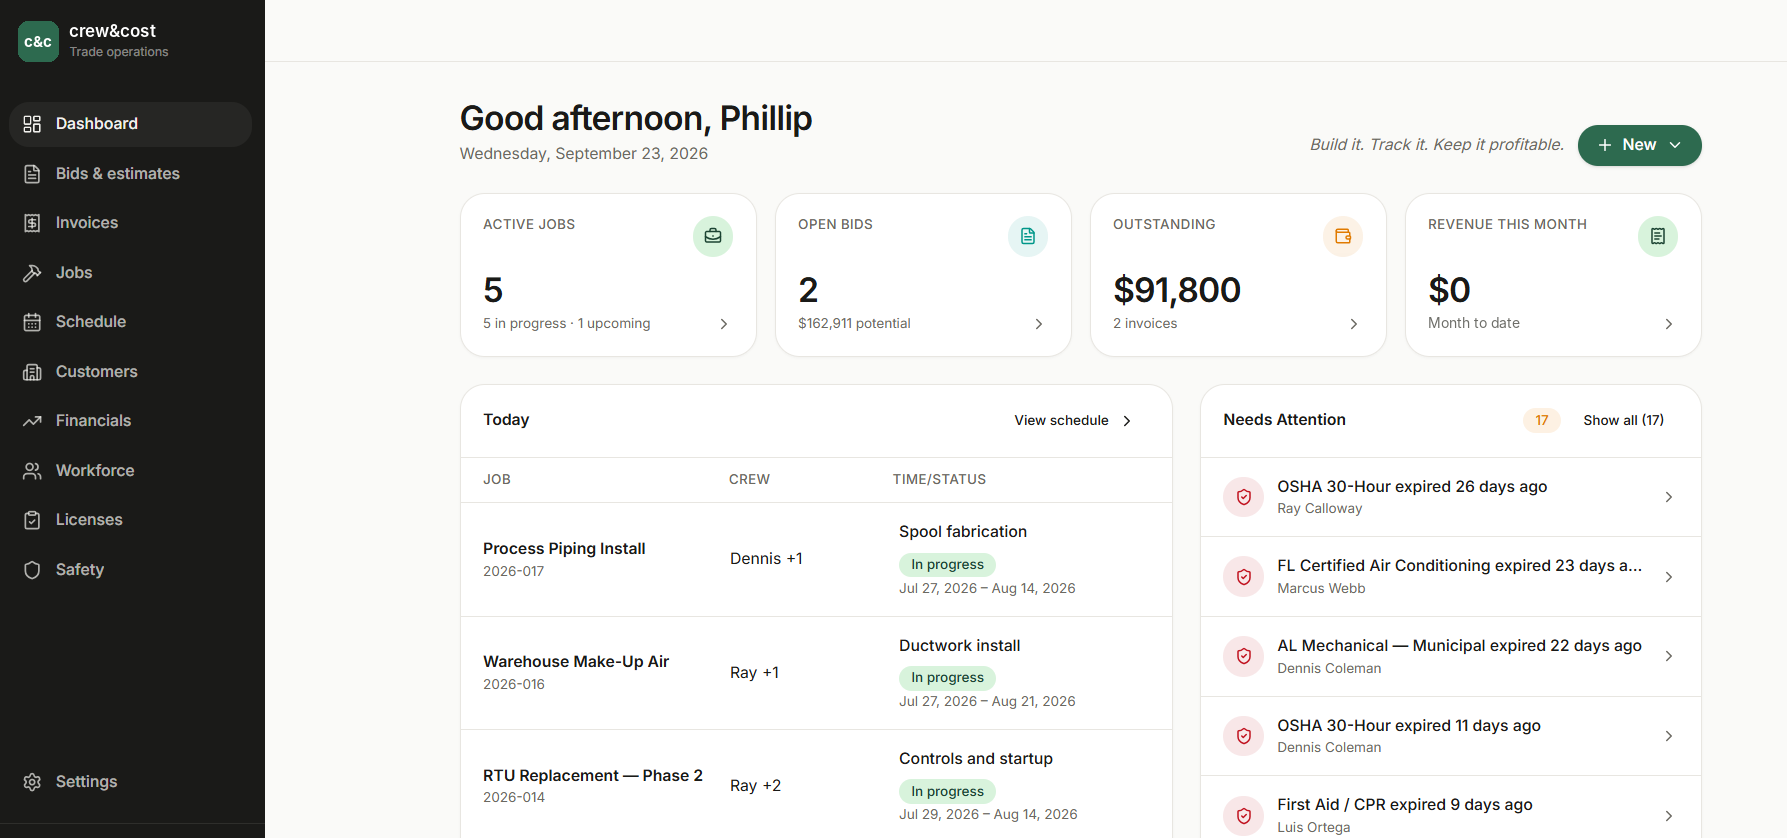Image resolution: width=1787 pixels, height=838 pixels.
Task: Click the $162,911 potential text
Action: click(x=854, y=324)
